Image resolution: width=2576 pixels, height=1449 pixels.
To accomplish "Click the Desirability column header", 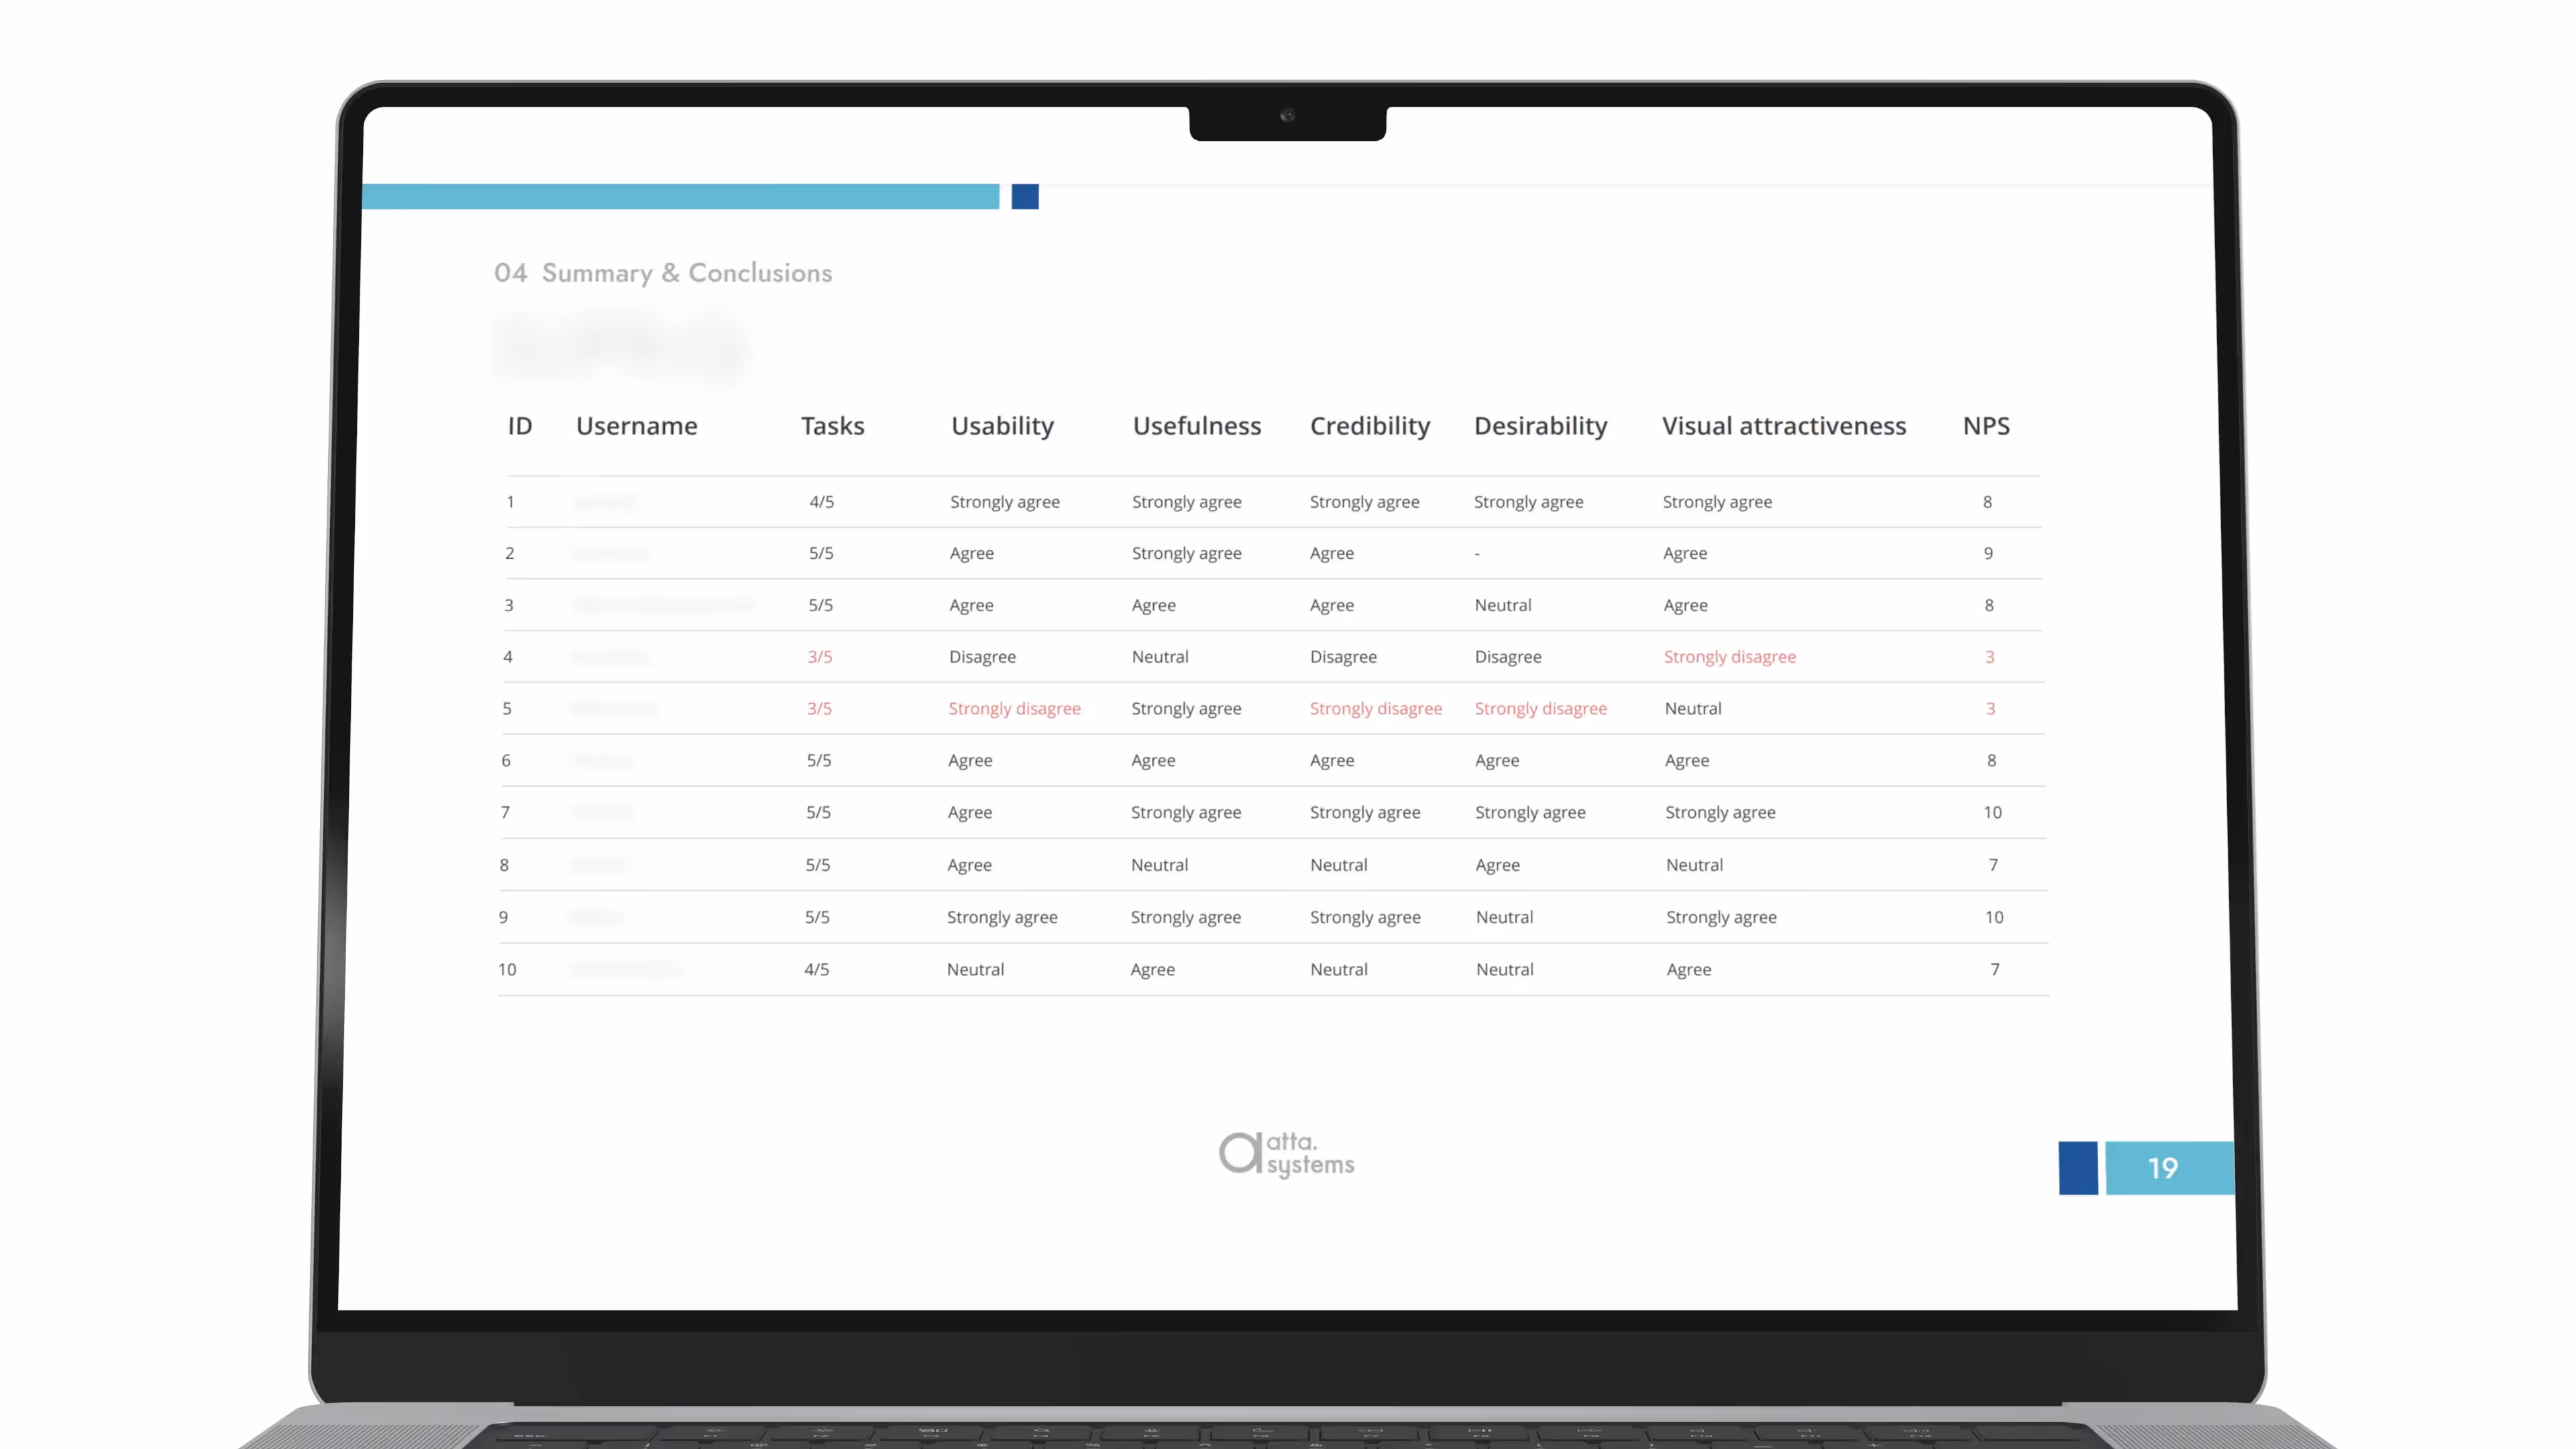I will (x=1540, y=426).
